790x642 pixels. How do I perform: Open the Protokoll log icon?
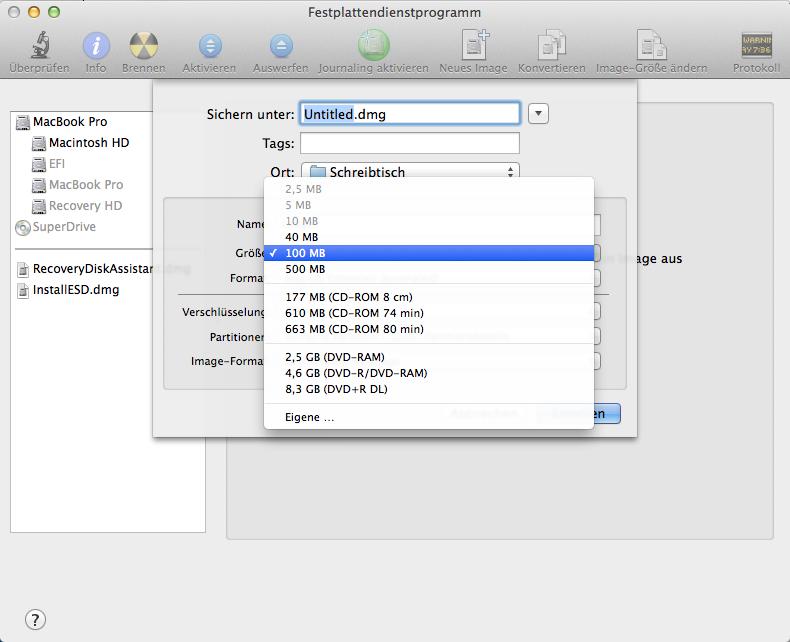[x=756, y=45]
